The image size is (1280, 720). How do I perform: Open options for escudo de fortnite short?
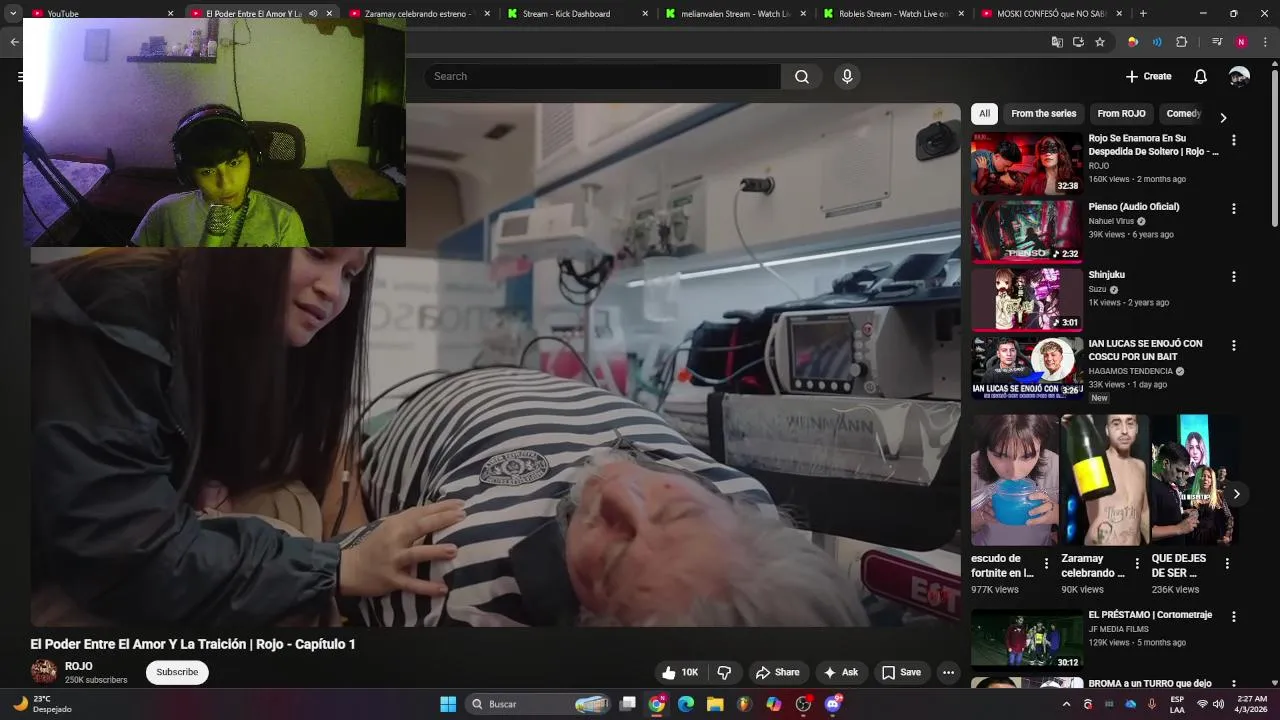click(x=1047, y=564)
